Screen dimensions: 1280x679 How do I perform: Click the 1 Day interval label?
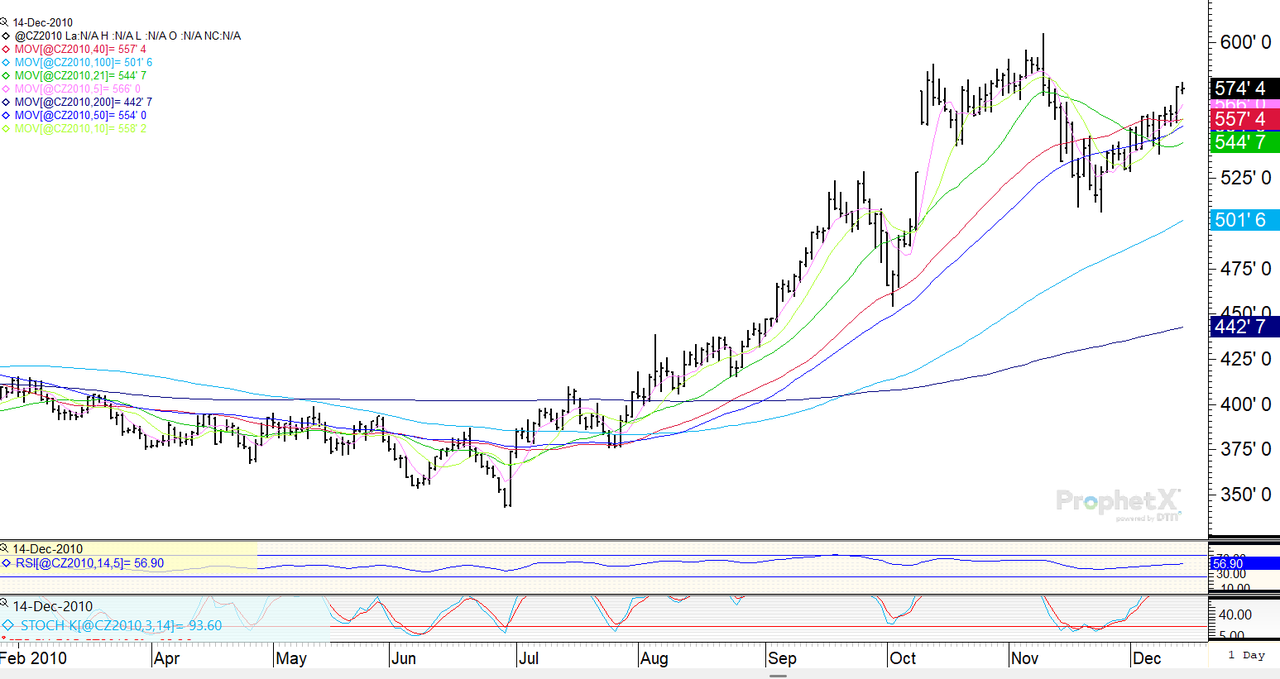click(x=1246, y=656)
